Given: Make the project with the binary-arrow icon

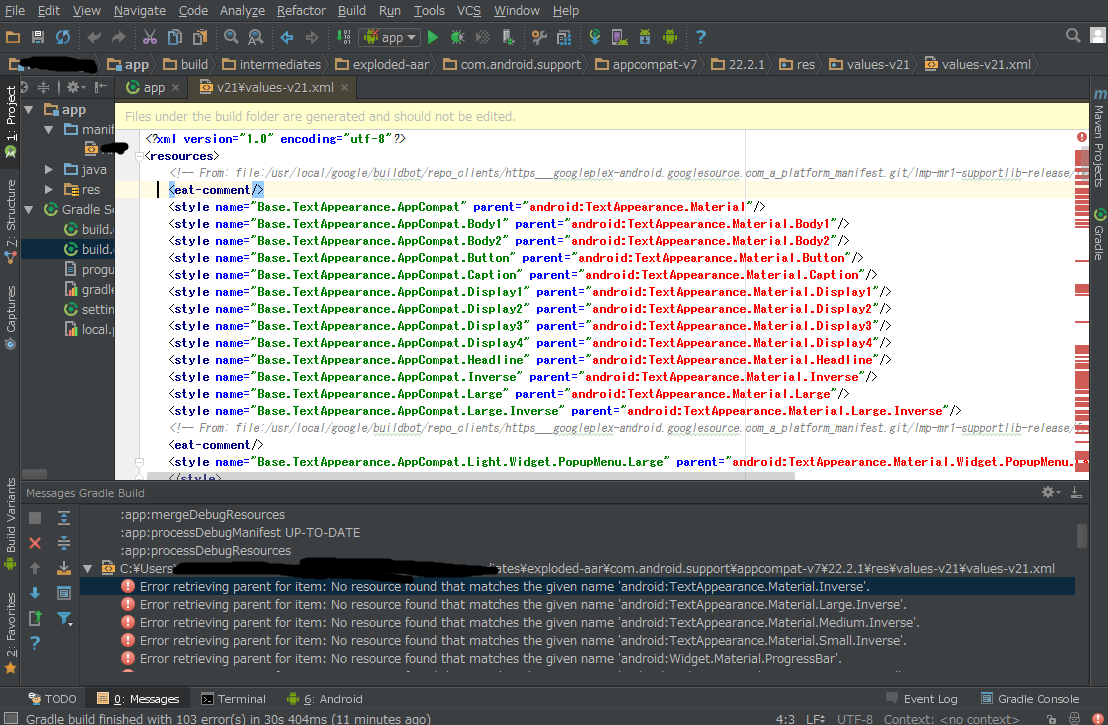Looking at the screenshot, I should [x=343, y=37].
